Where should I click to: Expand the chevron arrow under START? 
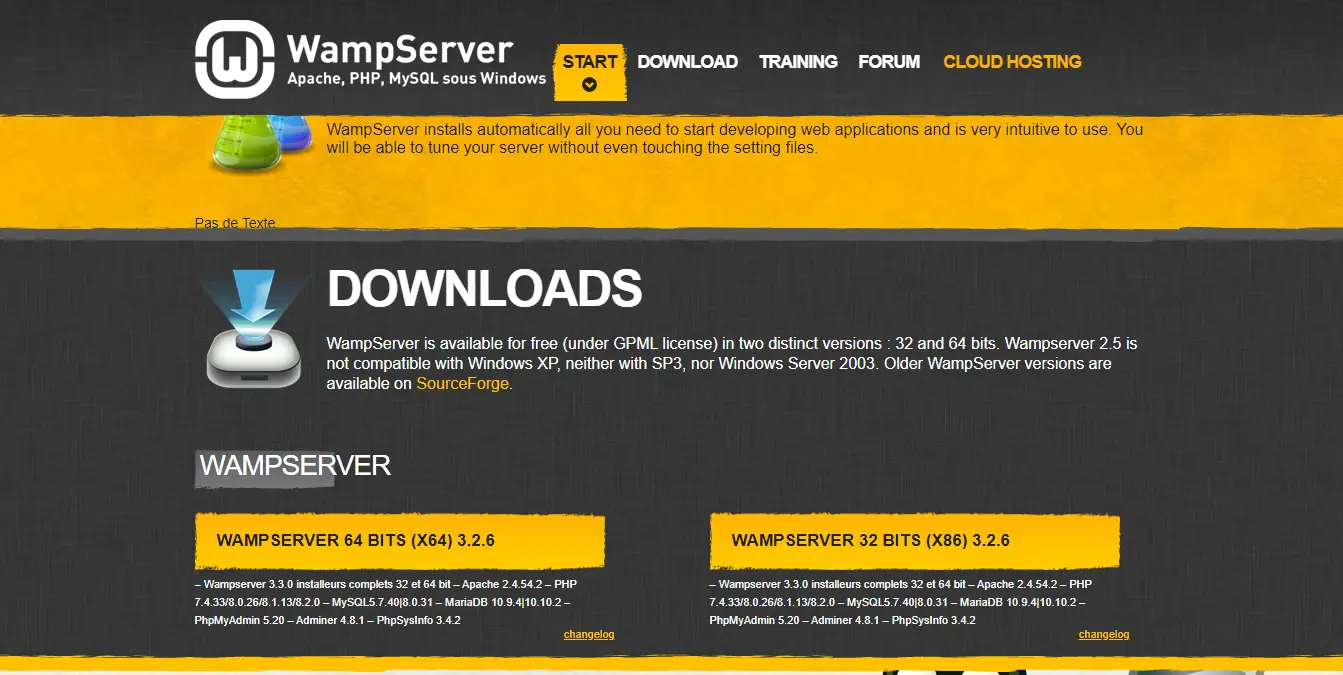coord(590,85)
